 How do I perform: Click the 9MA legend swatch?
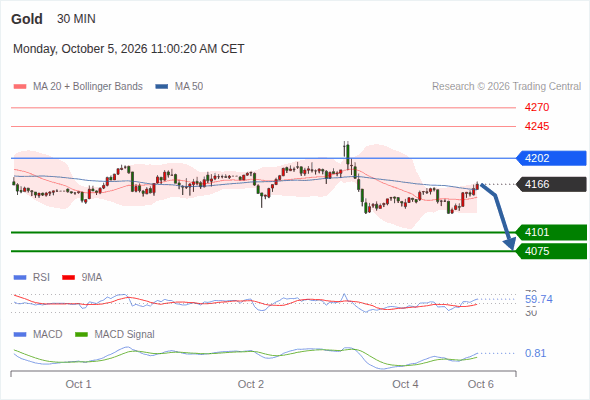coord(68,278)
